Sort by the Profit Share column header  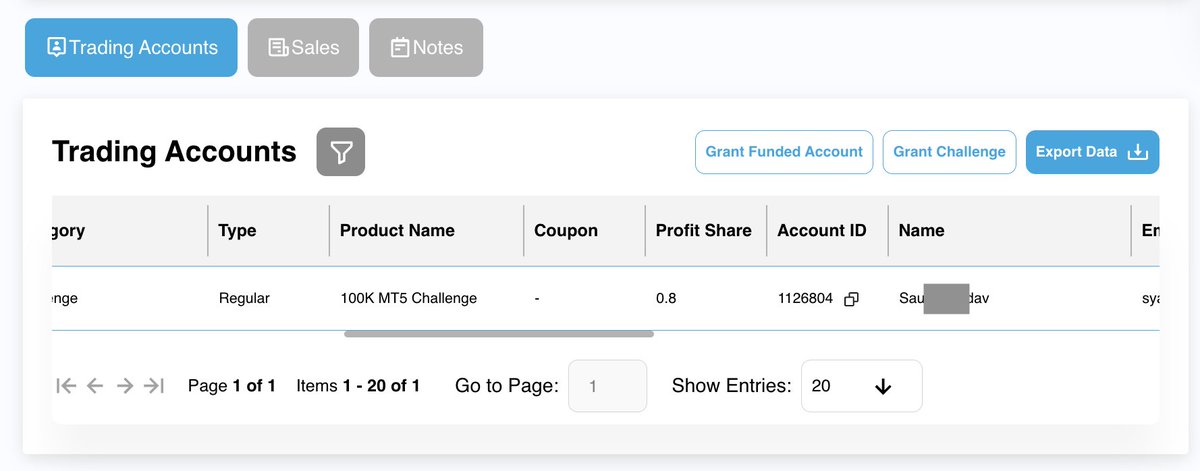(x=703, y=230)
